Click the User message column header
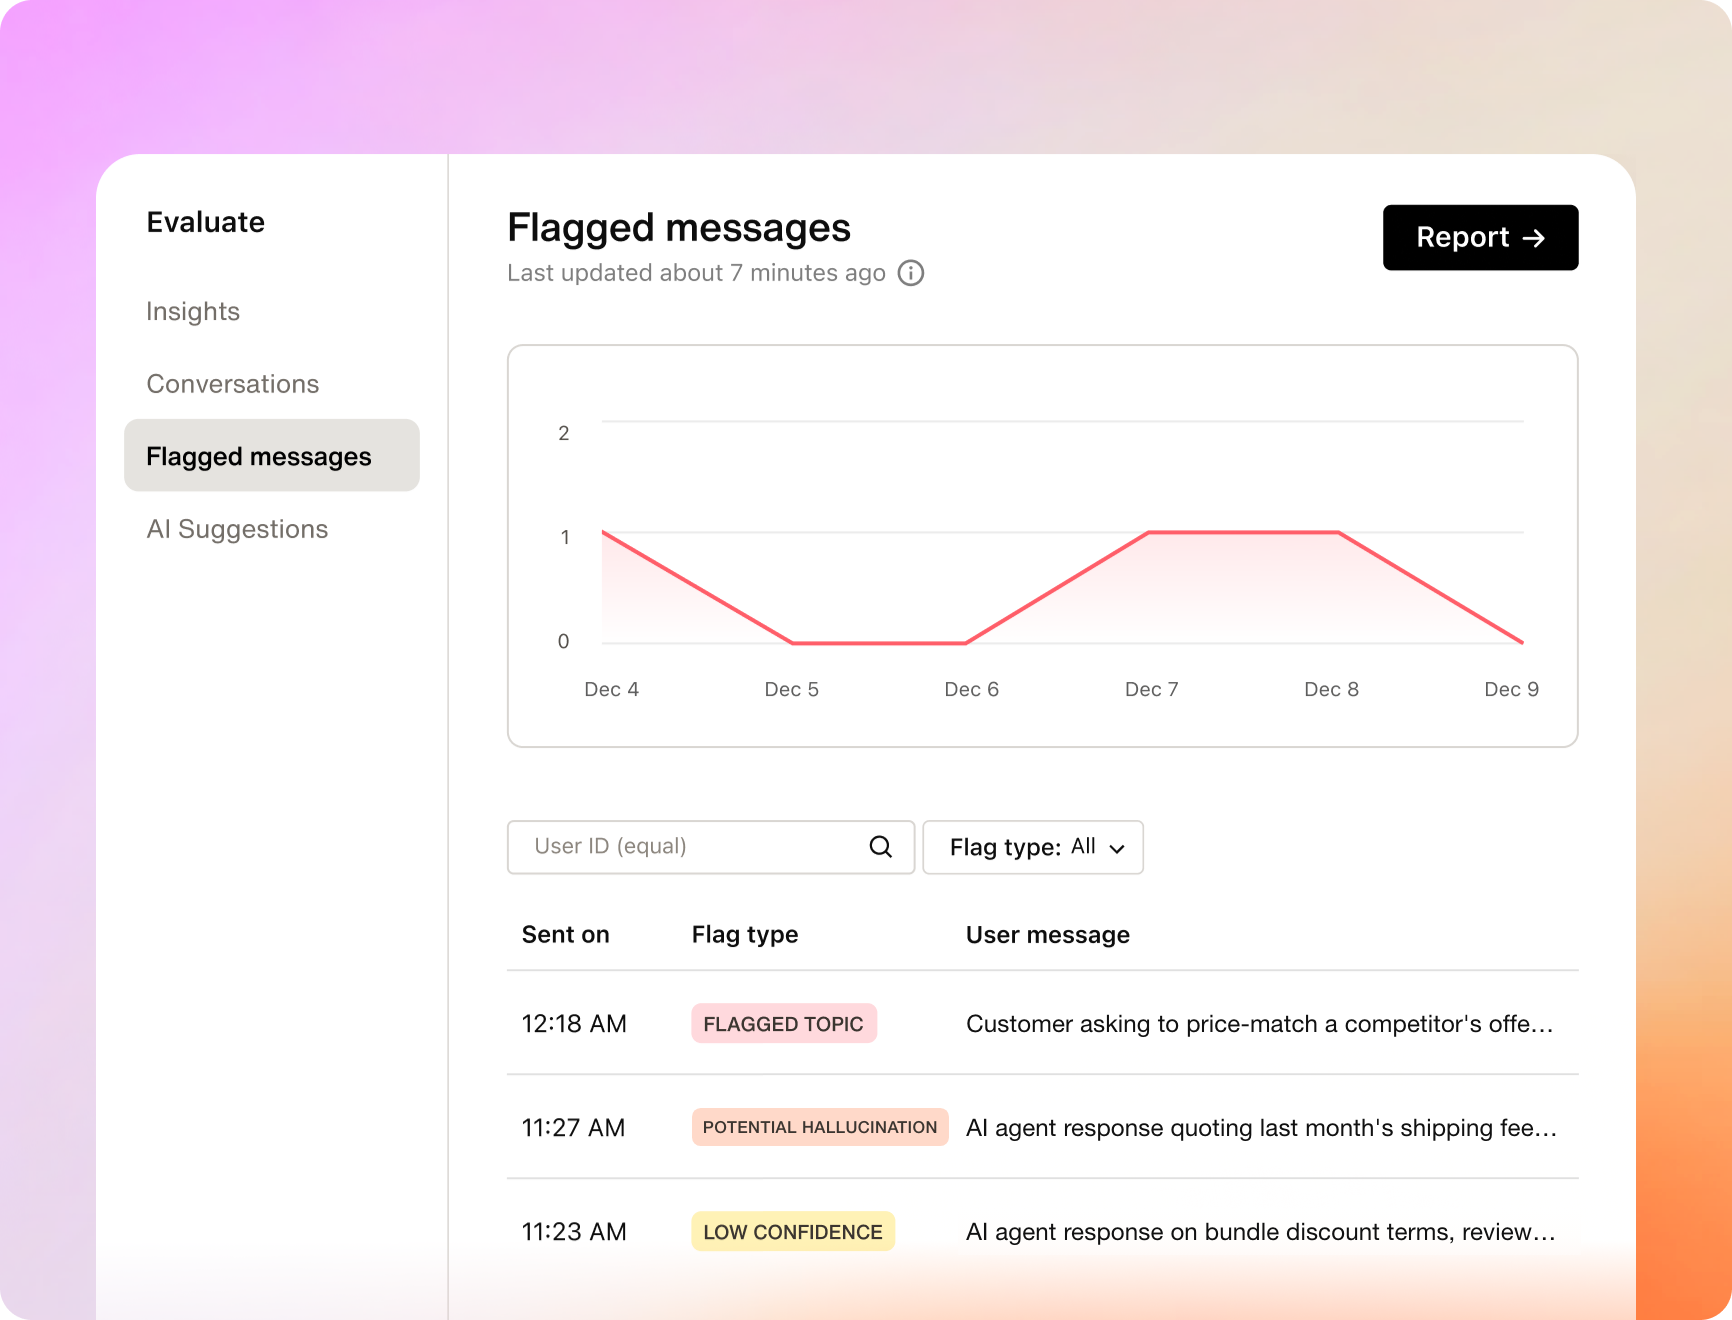Image resolution: width=1732 pixels, height=1320 pixels. (1048, 935)
